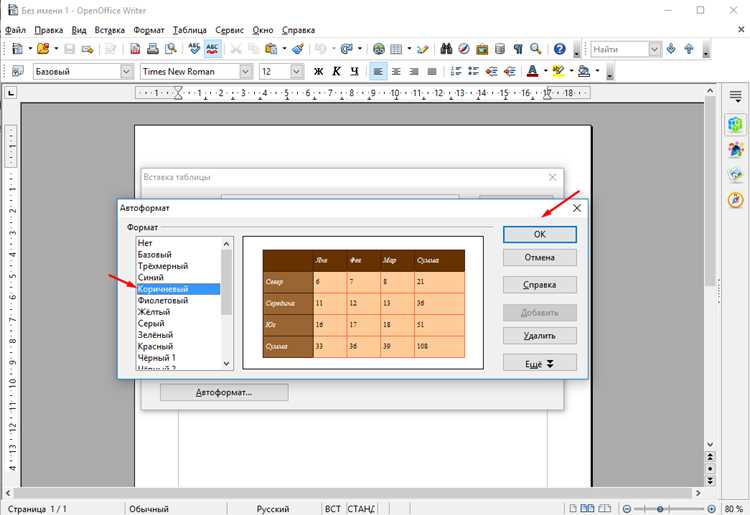
Task: Click the Paste clipboard icon
Action: click(x=271, y=49)
